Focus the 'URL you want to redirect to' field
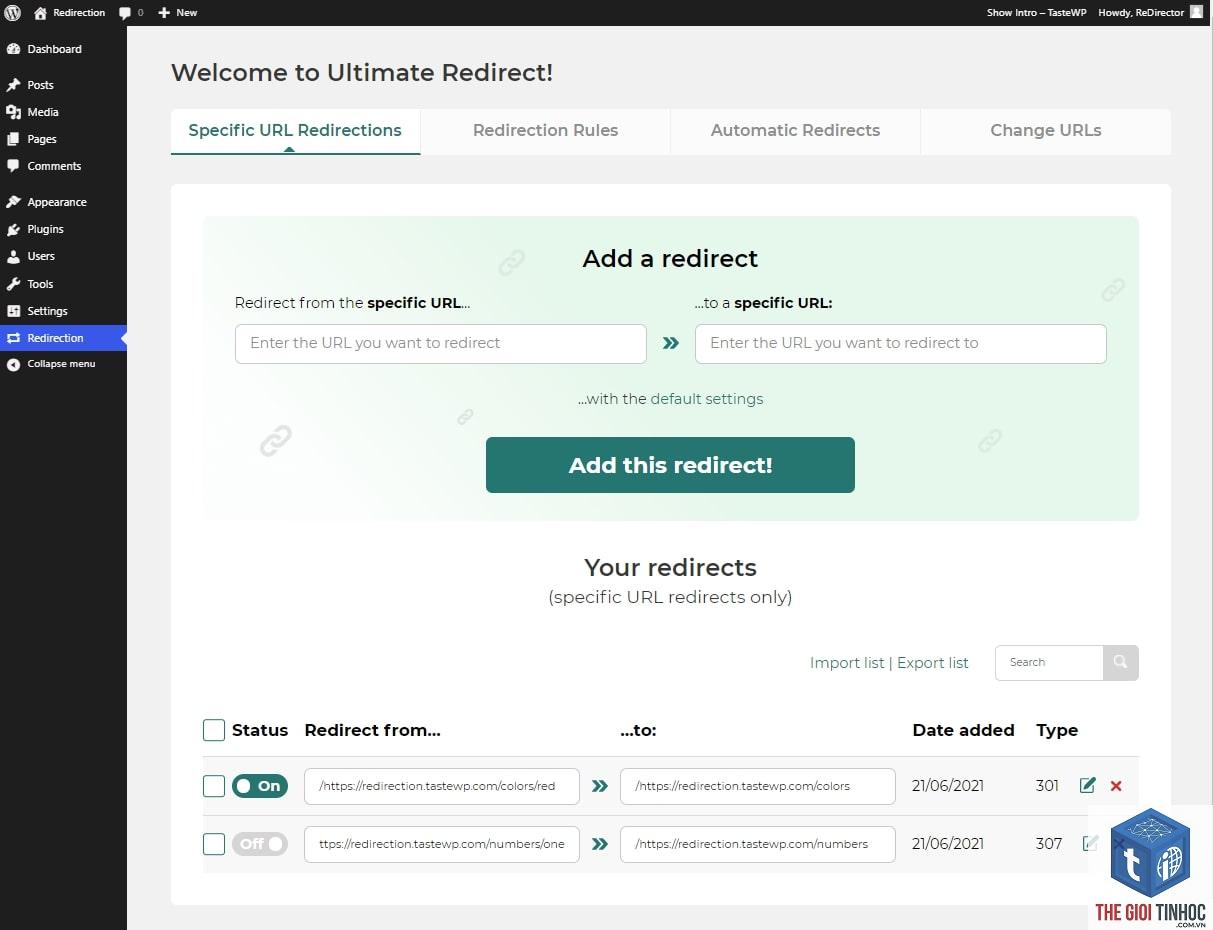 tap(901, 343)
